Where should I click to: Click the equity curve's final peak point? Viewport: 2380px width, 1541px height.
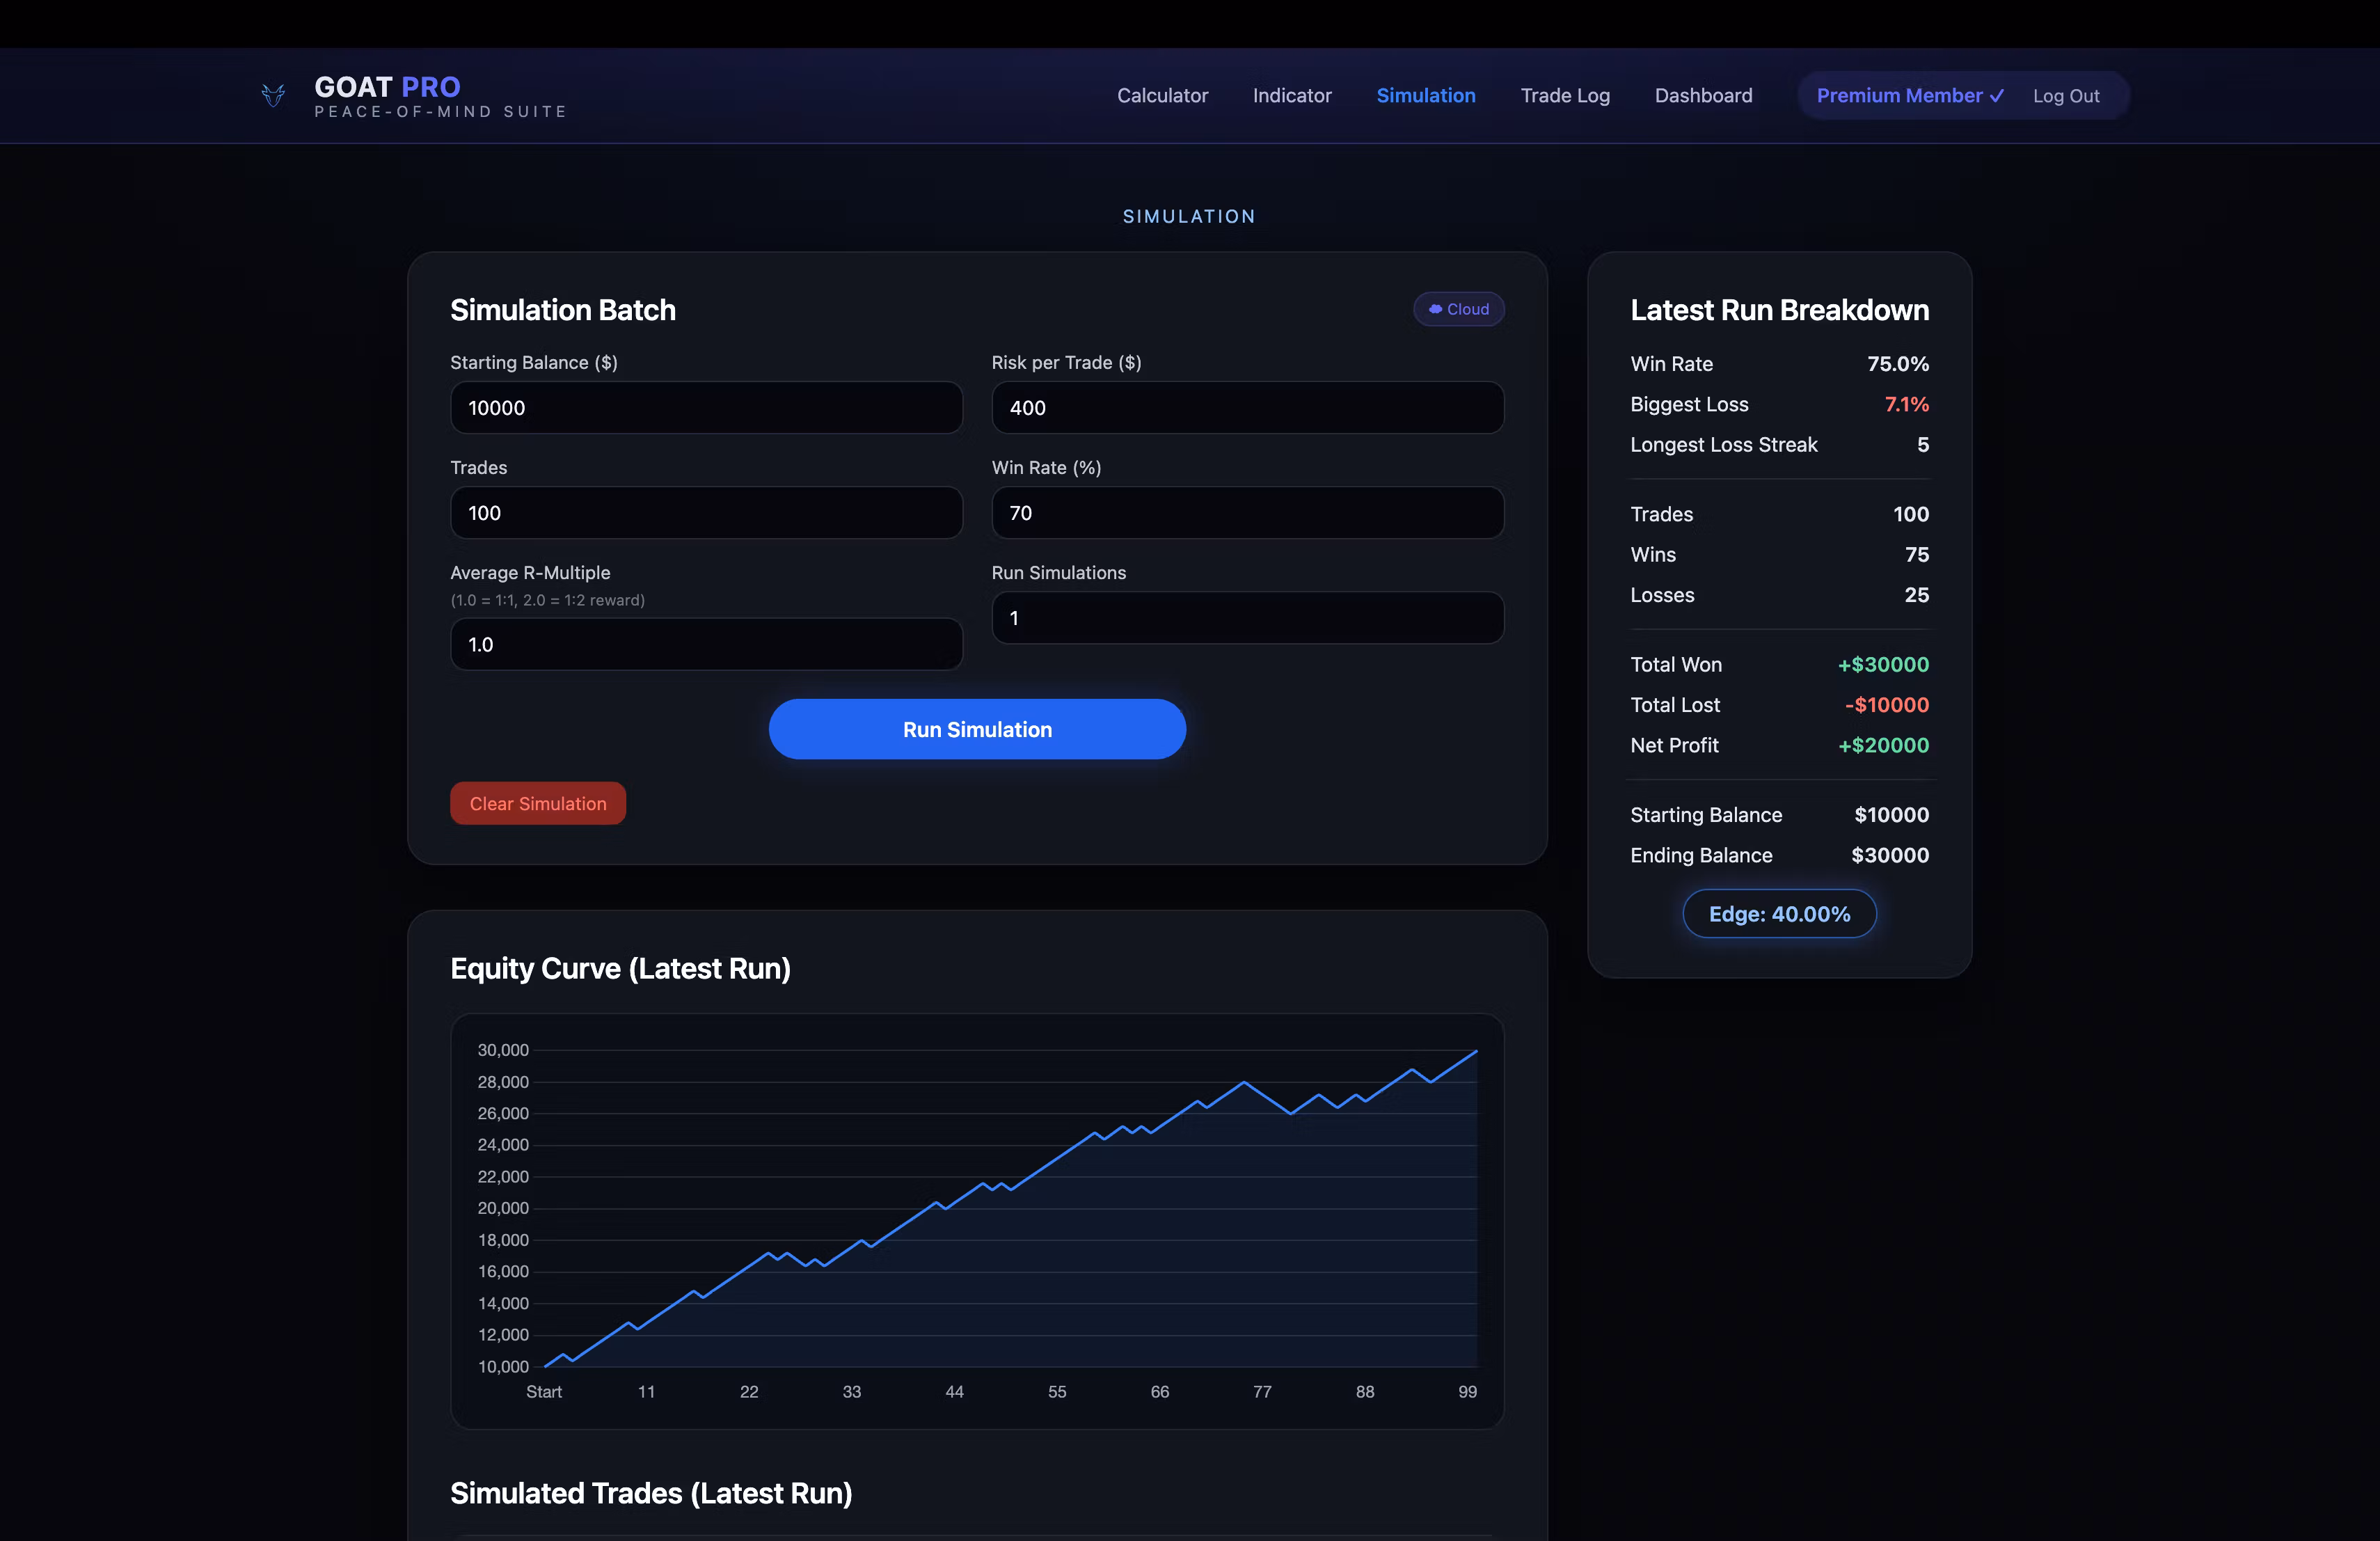[1476, 1051]
